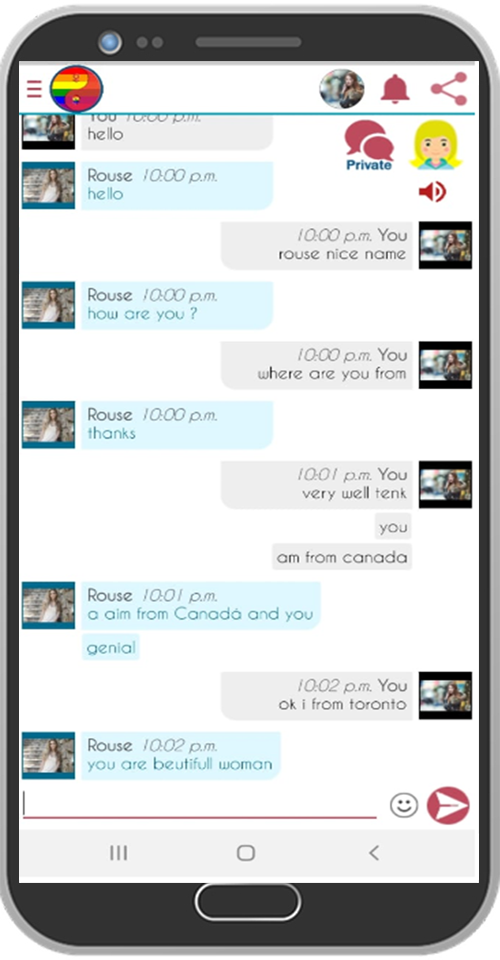Select the "you are beutifull woman" message
This screenshot has width=500, height=960.
tap(181, 756)
